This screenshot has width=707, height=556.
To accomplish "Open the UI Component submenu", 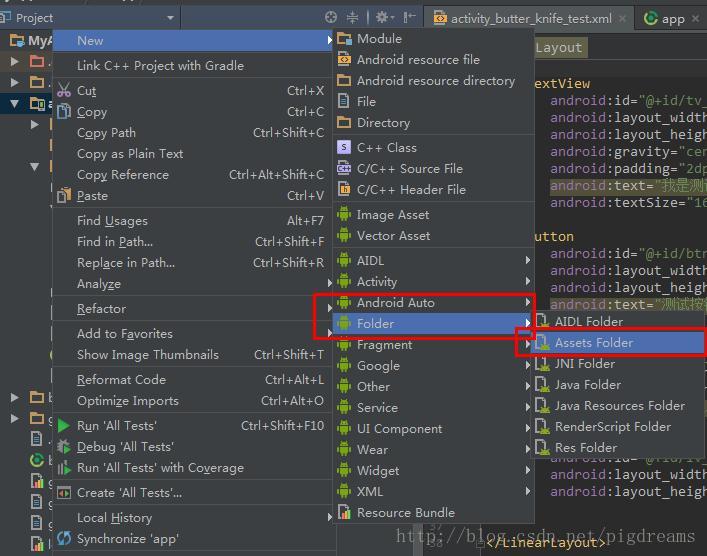I will pos(433,429).
